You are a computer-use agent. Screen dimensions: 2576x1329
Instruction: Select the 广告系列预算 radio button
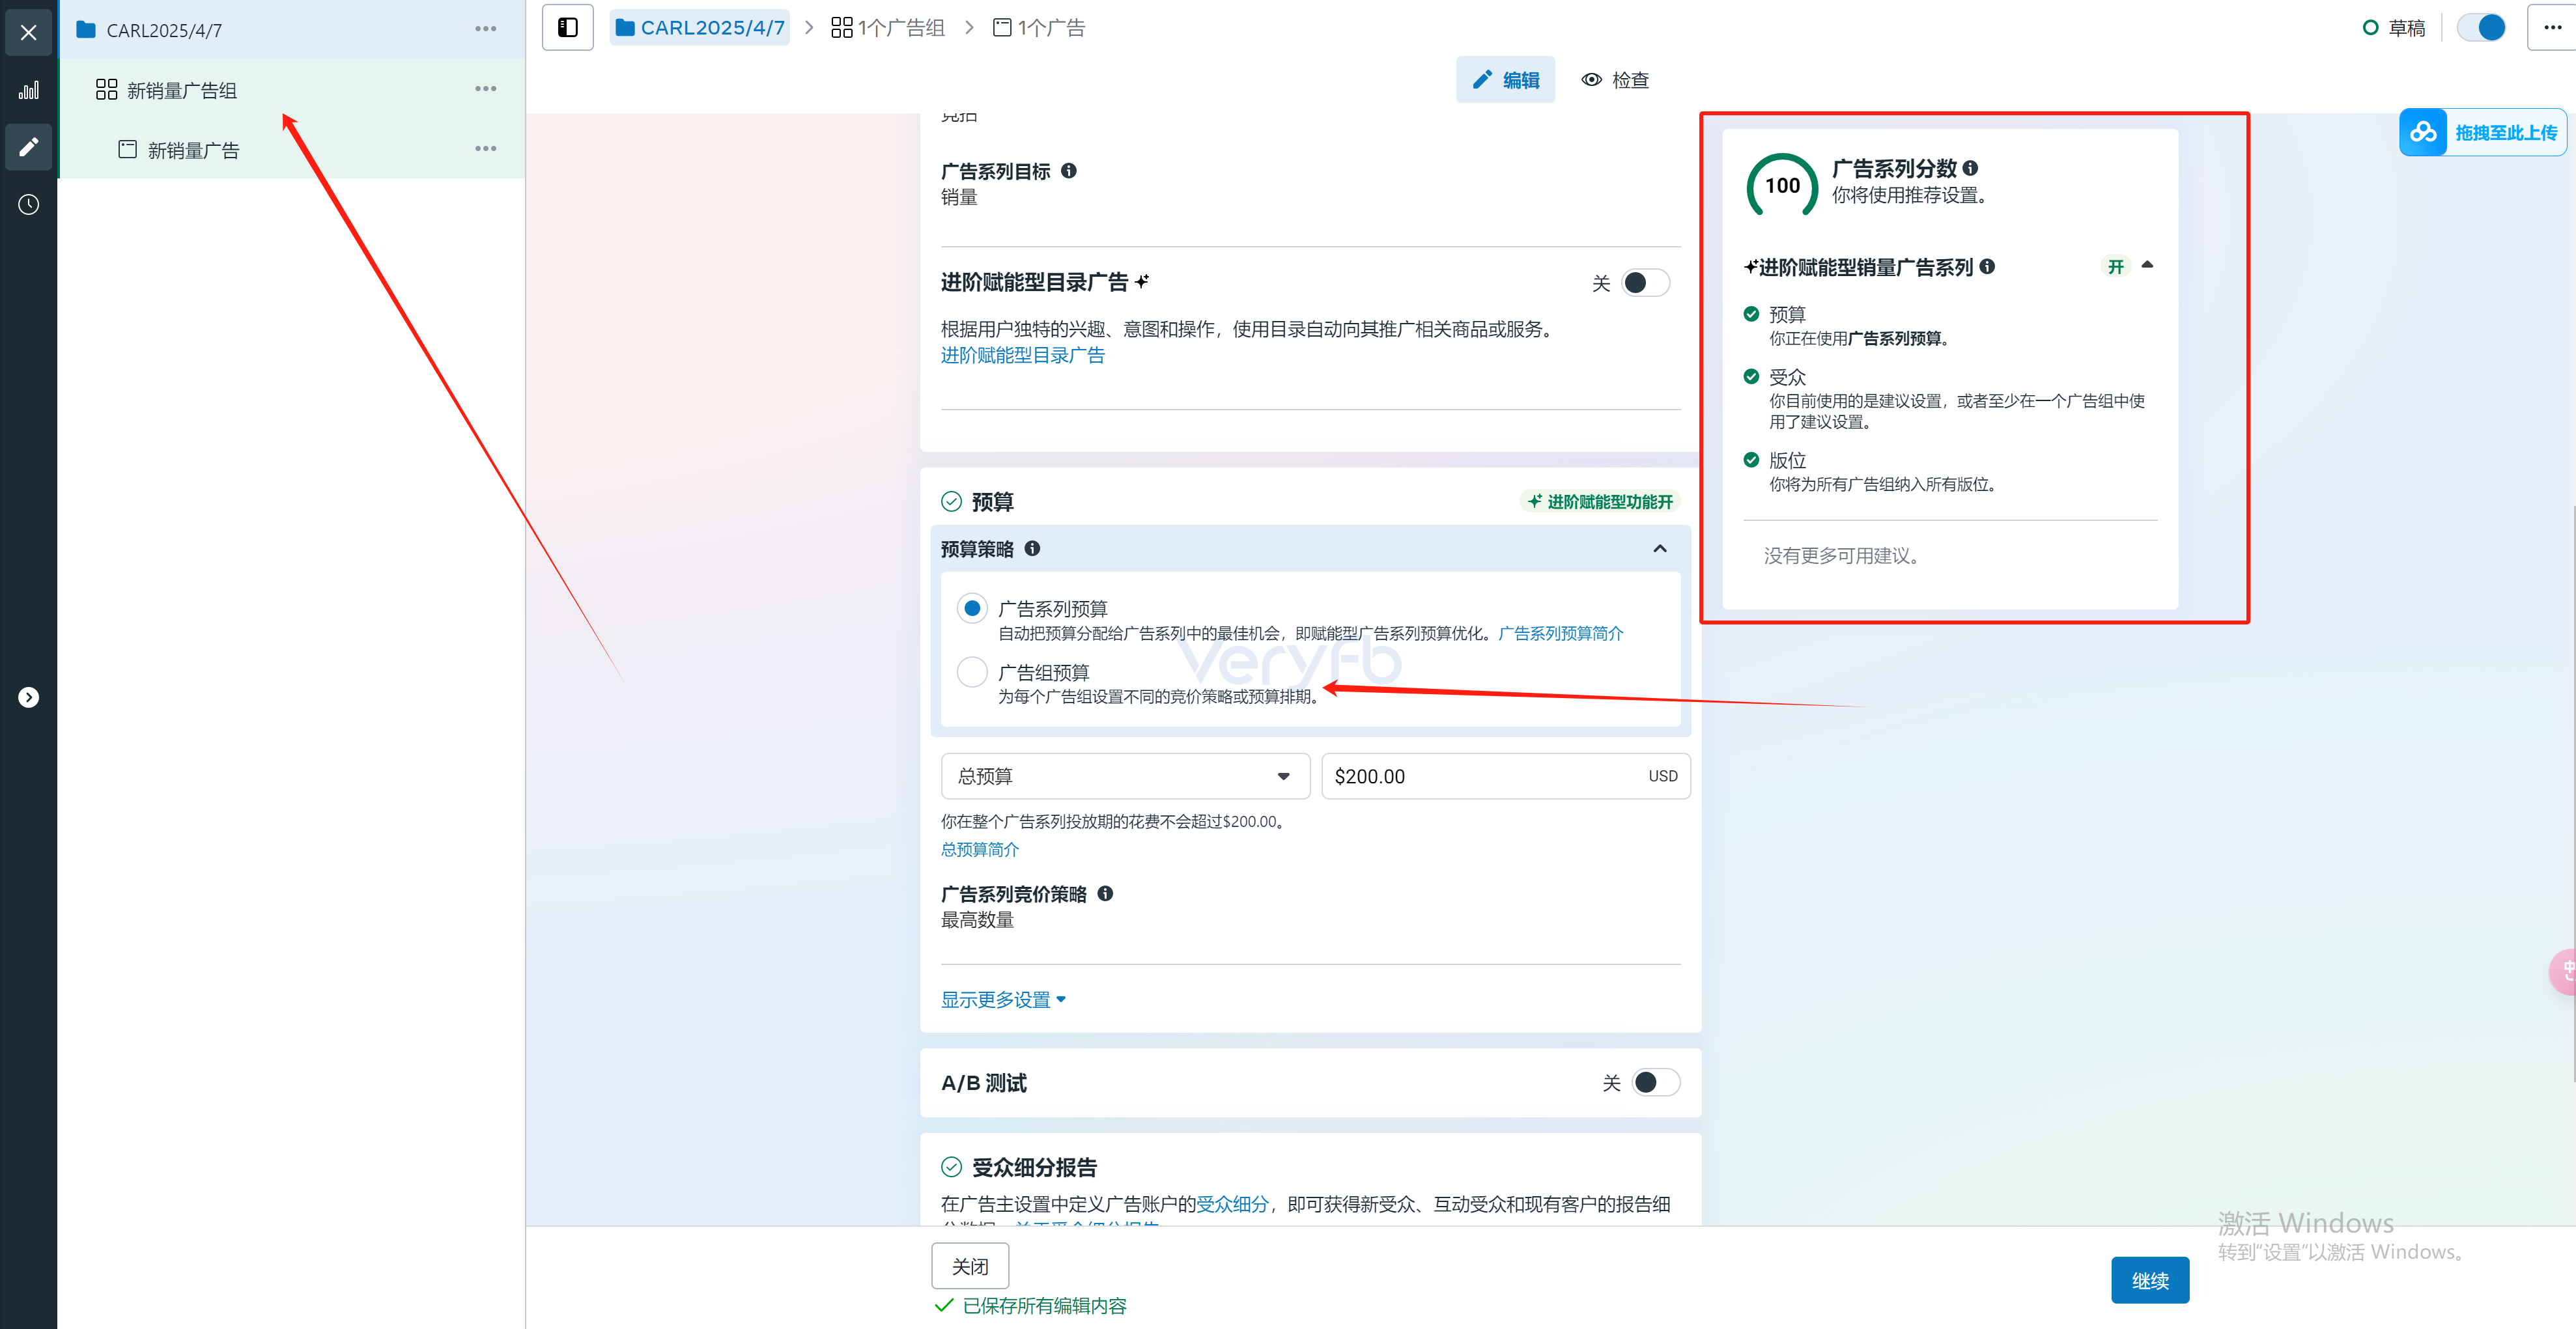[x=972, y=608]
